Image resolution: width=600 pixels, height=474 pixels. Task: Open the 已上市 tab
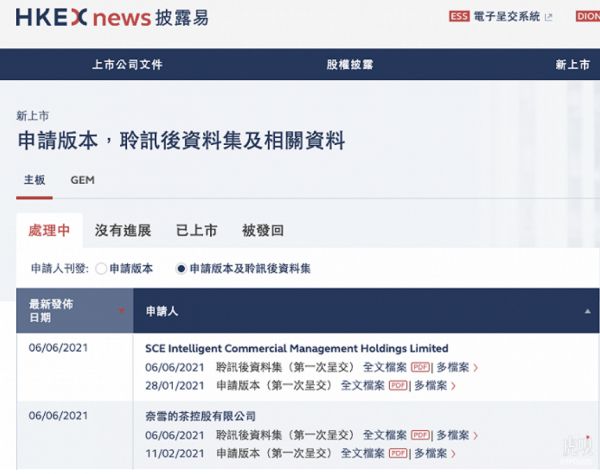click(x=196, y=231)
